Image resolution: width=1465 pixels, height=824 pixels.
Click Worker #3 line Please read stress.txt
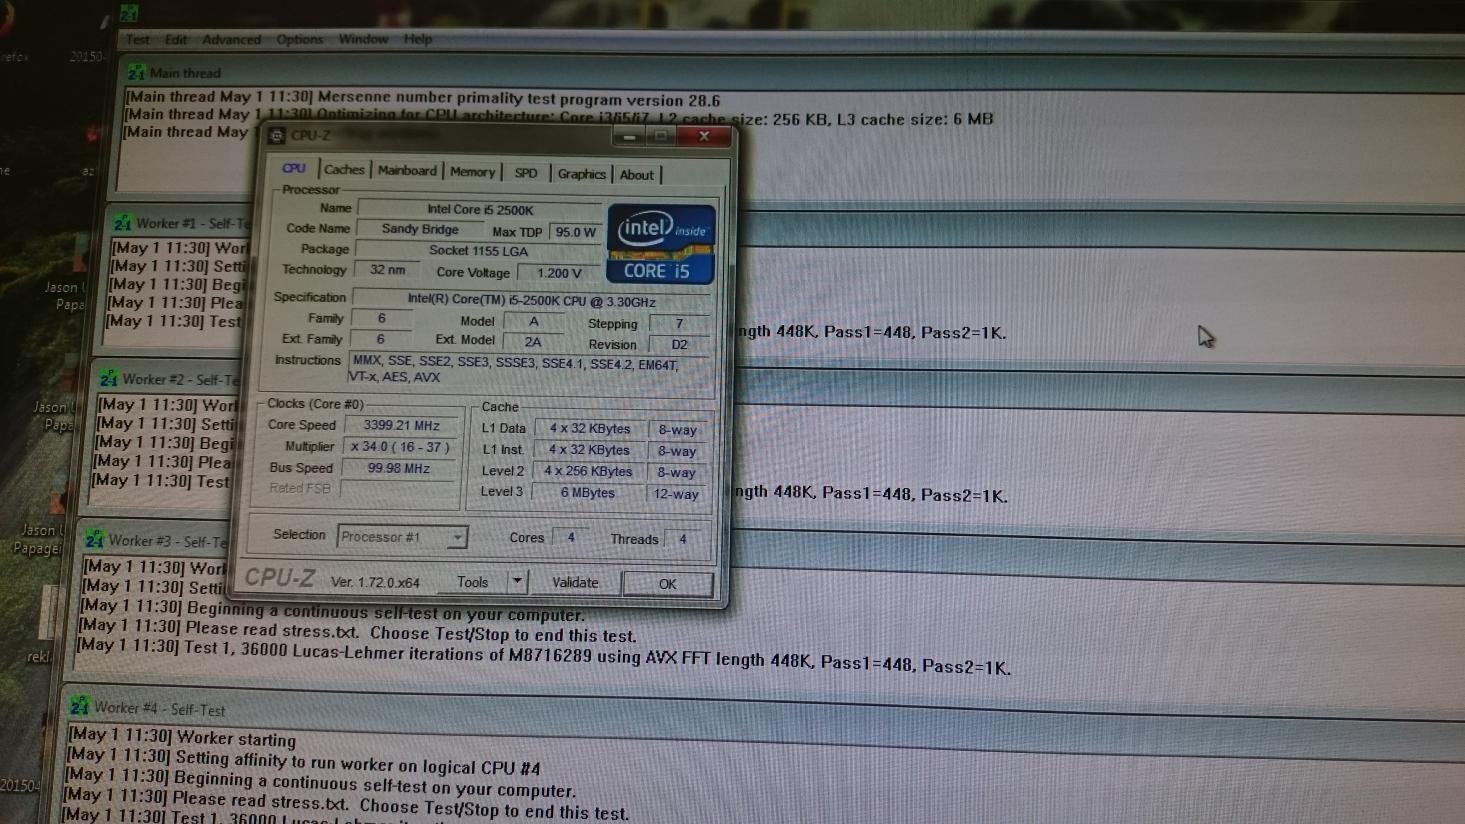click(358, 631)
